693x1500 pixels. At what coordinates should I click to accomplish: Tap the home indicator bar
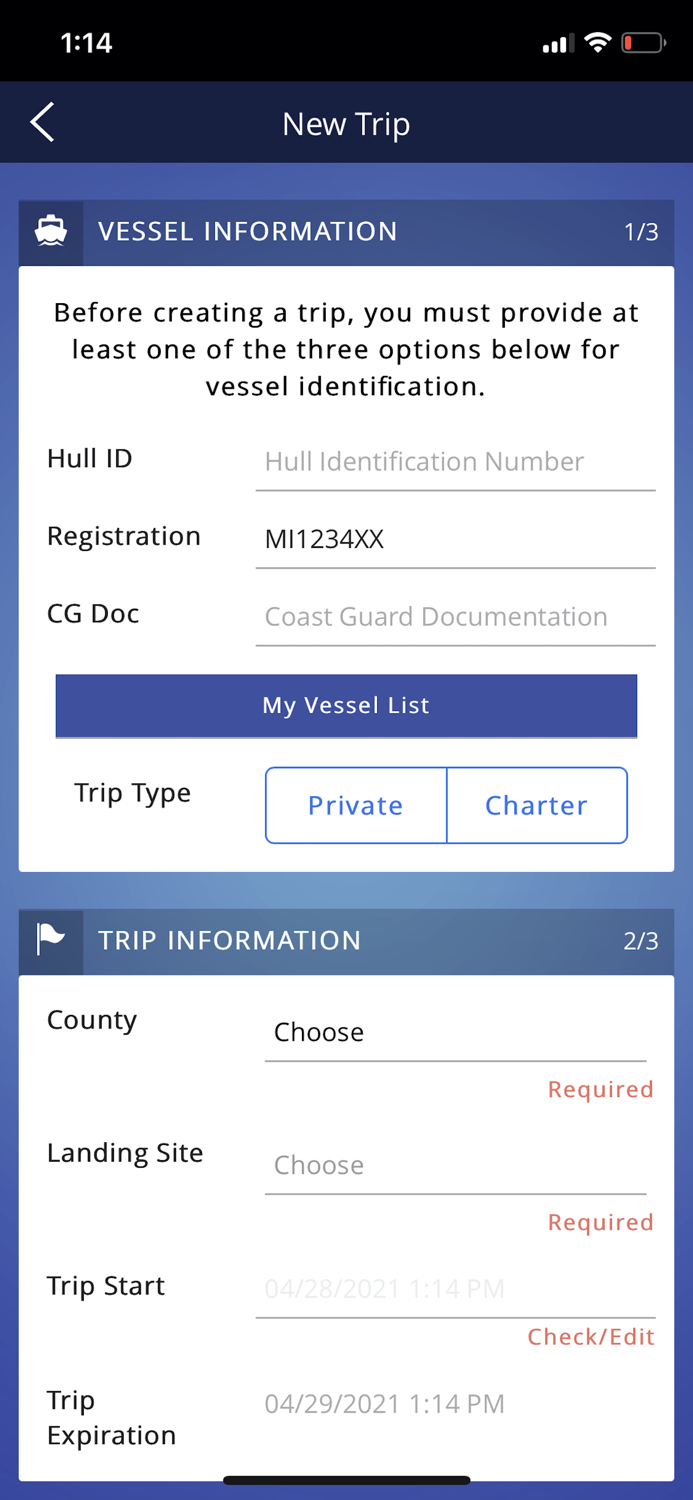pos(346,1481)
